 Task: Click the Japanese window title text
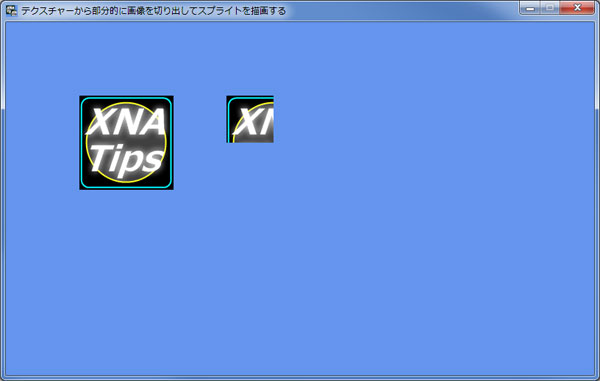pyautogui.click(x=153, y=11)
